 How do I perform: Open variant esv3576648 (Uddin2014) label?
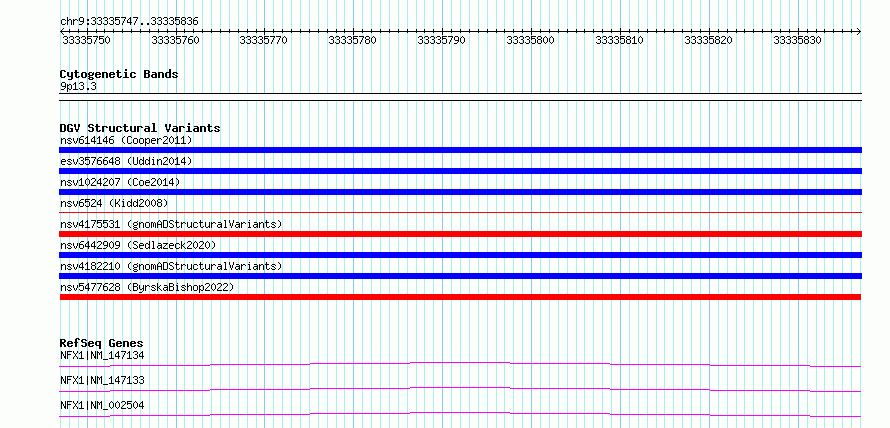126,161
